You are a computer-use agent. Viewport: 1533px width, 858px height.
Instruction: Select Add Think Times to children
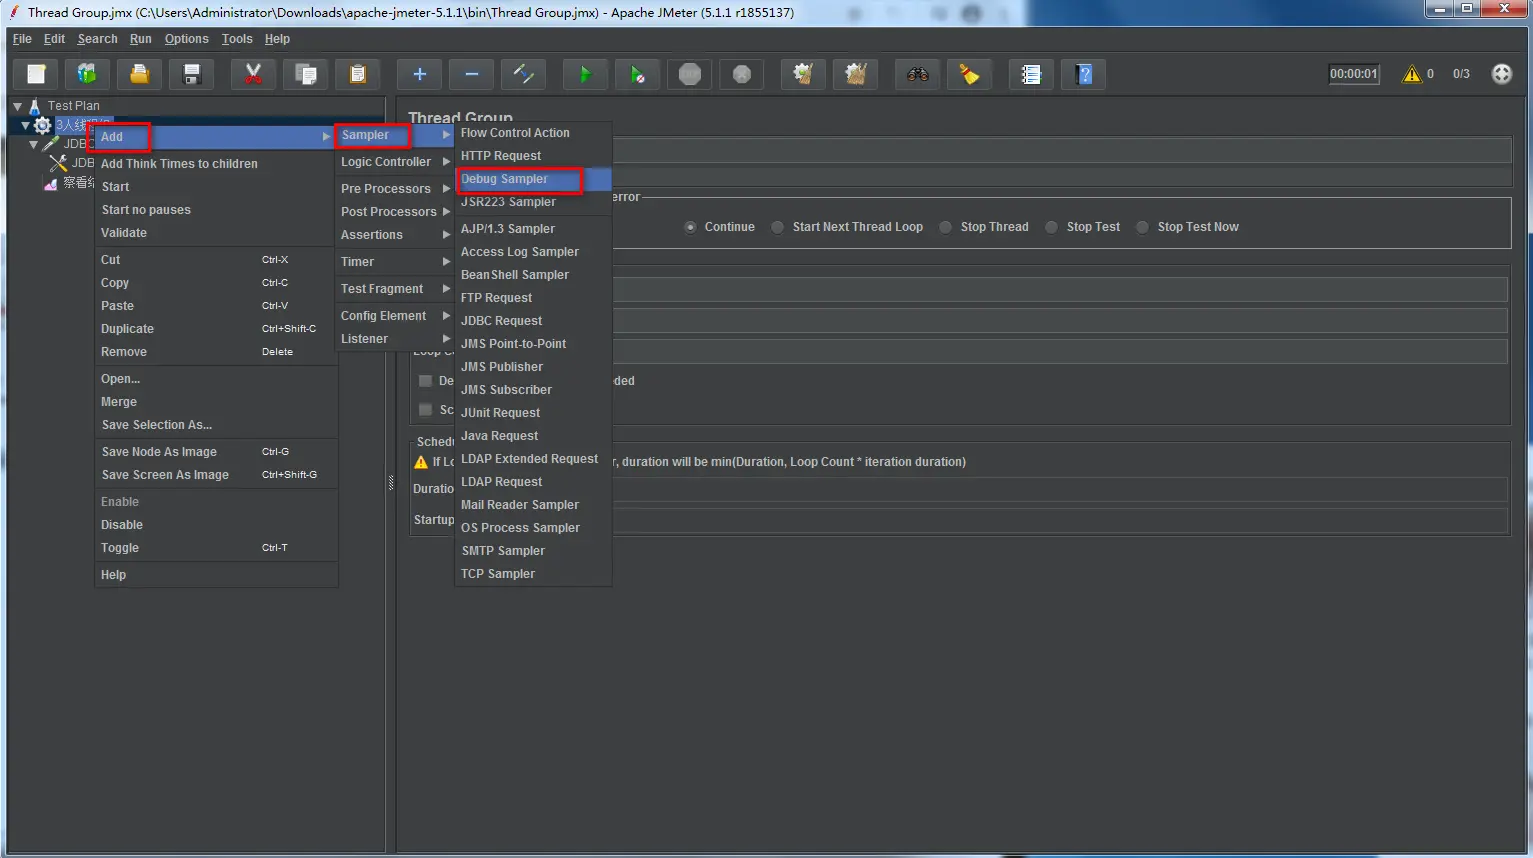pos(215,164)
